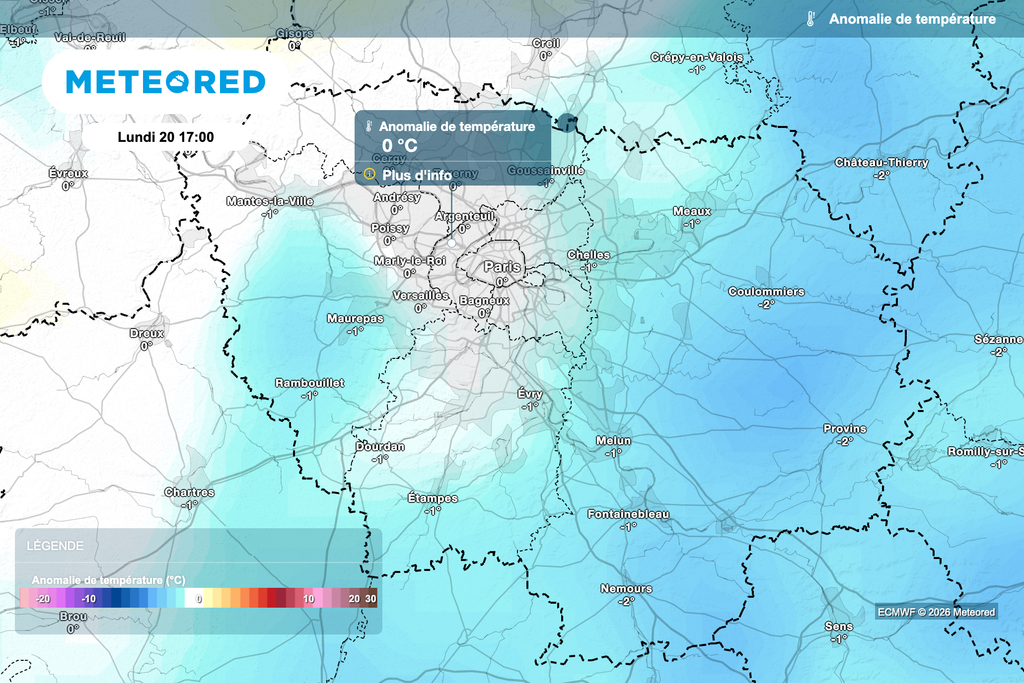Click the Meteored logo
The width and height of the screenshot is (1024, 683).
click(165, 82)
